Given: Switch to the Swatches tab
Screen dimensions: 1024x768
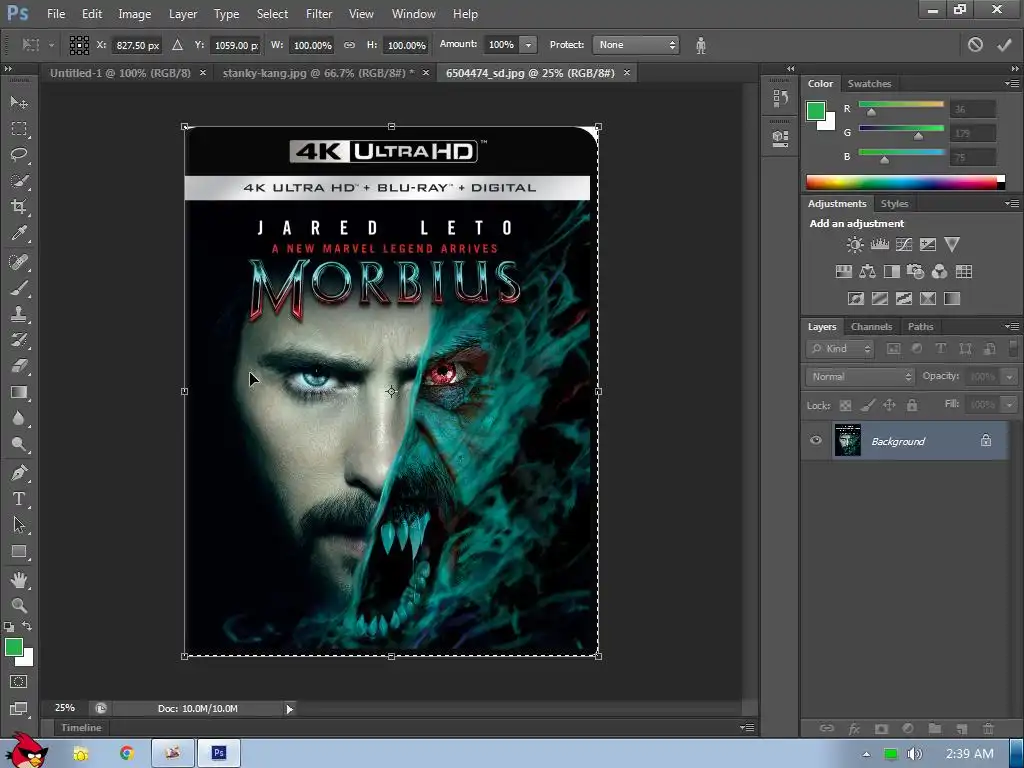Looking at the screenshot, I should point(869,84).
